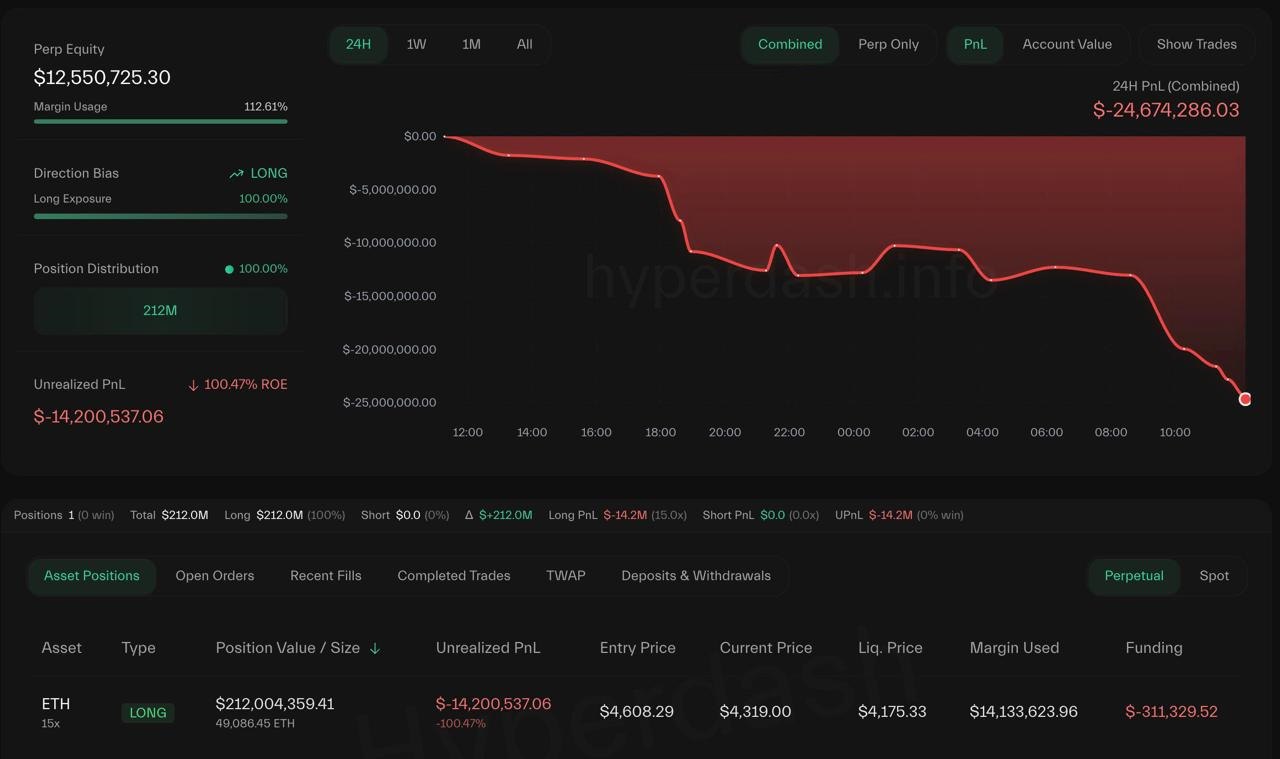Click the LONG trend arrow icon
The width and height of the screenshot is (1280, 759).
236,174
